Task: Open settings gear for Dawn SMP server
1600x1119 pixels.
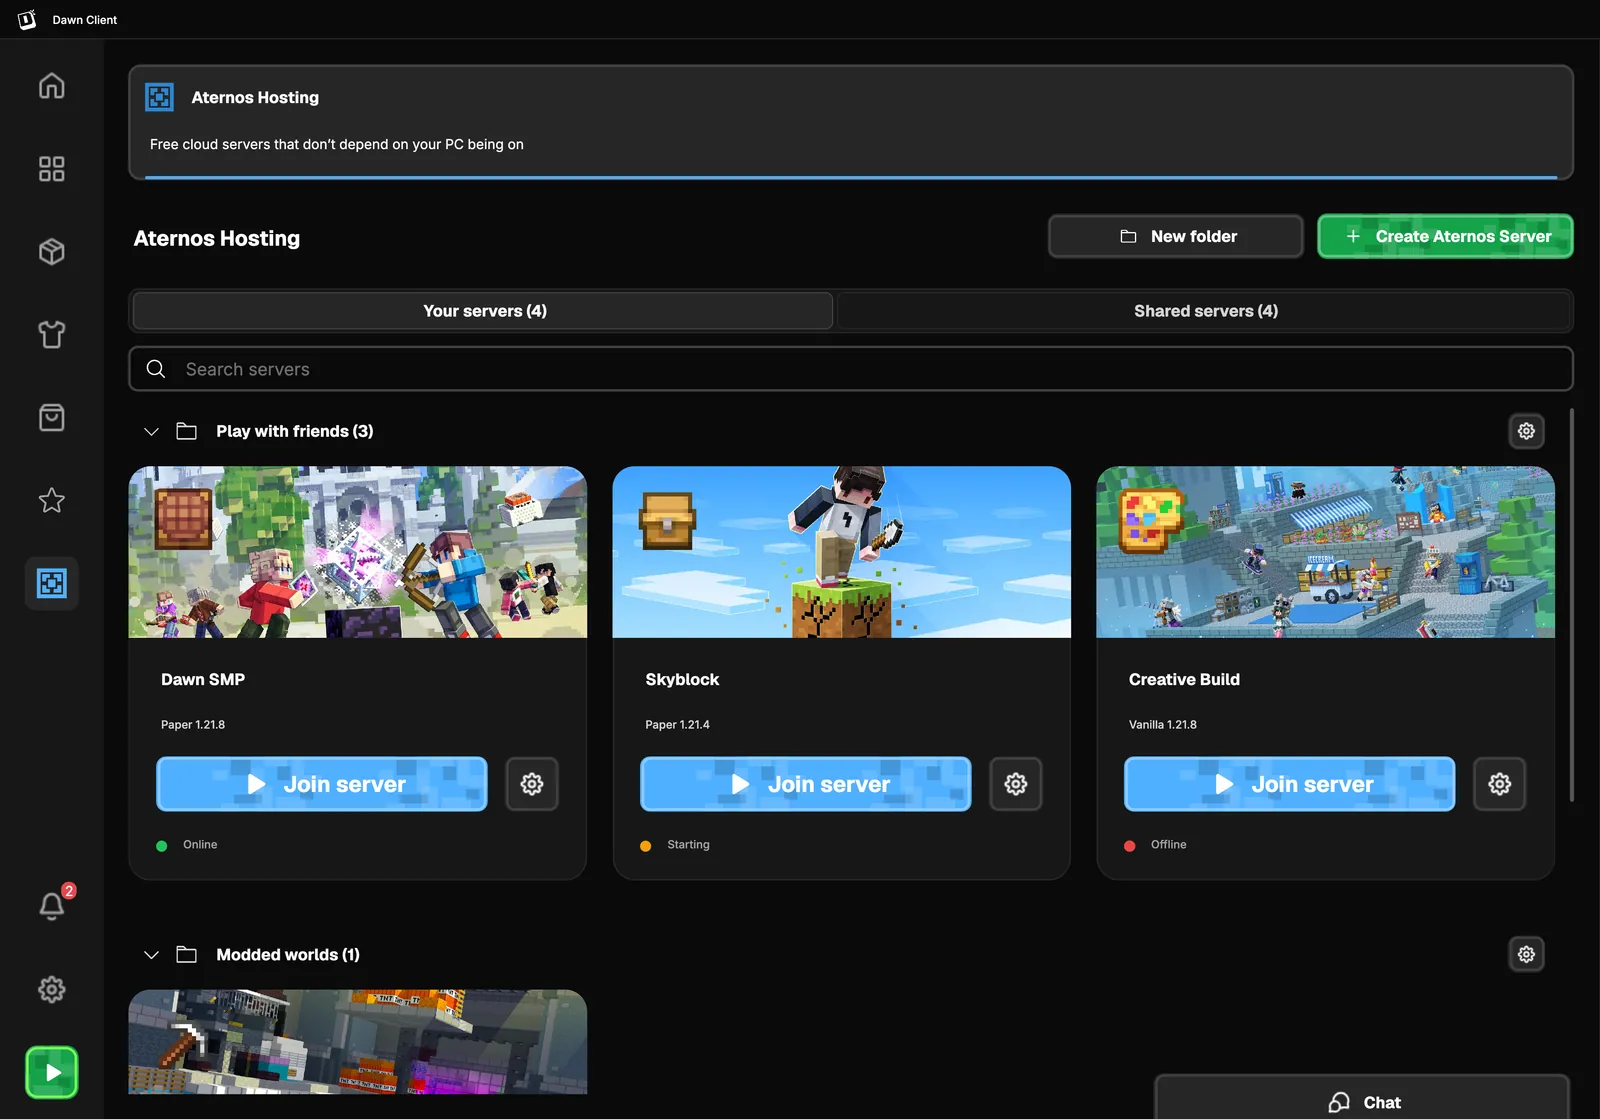Action: click(532, 784)
